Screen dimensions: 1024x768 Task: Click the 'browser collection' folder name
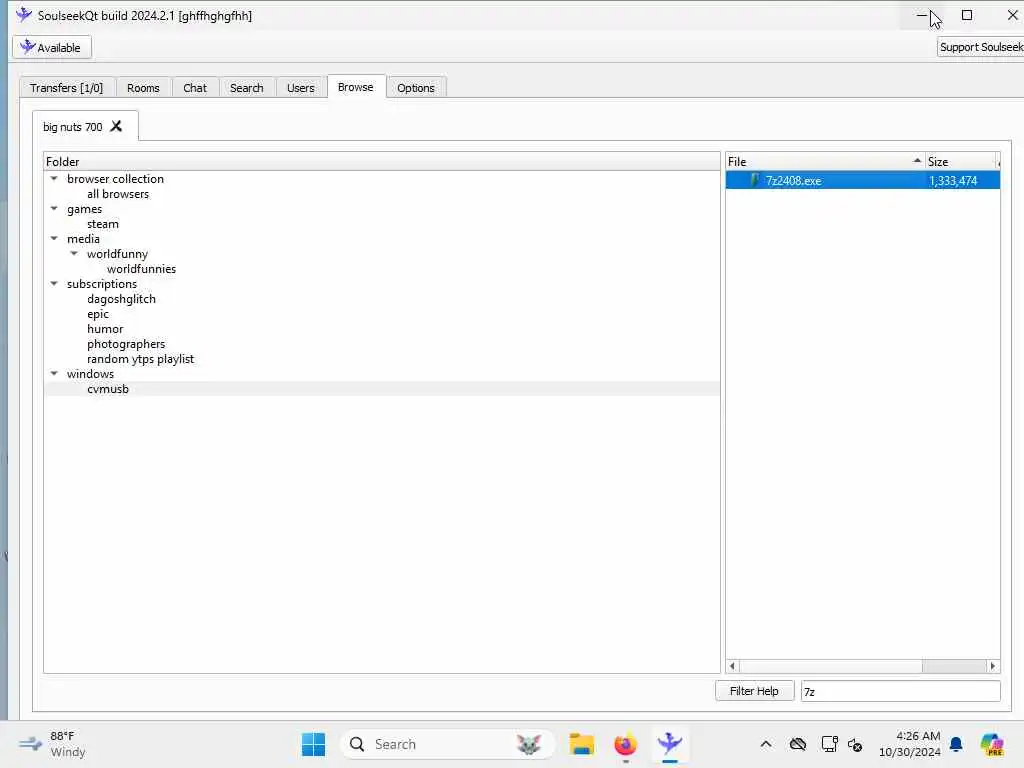coord(115,179)
